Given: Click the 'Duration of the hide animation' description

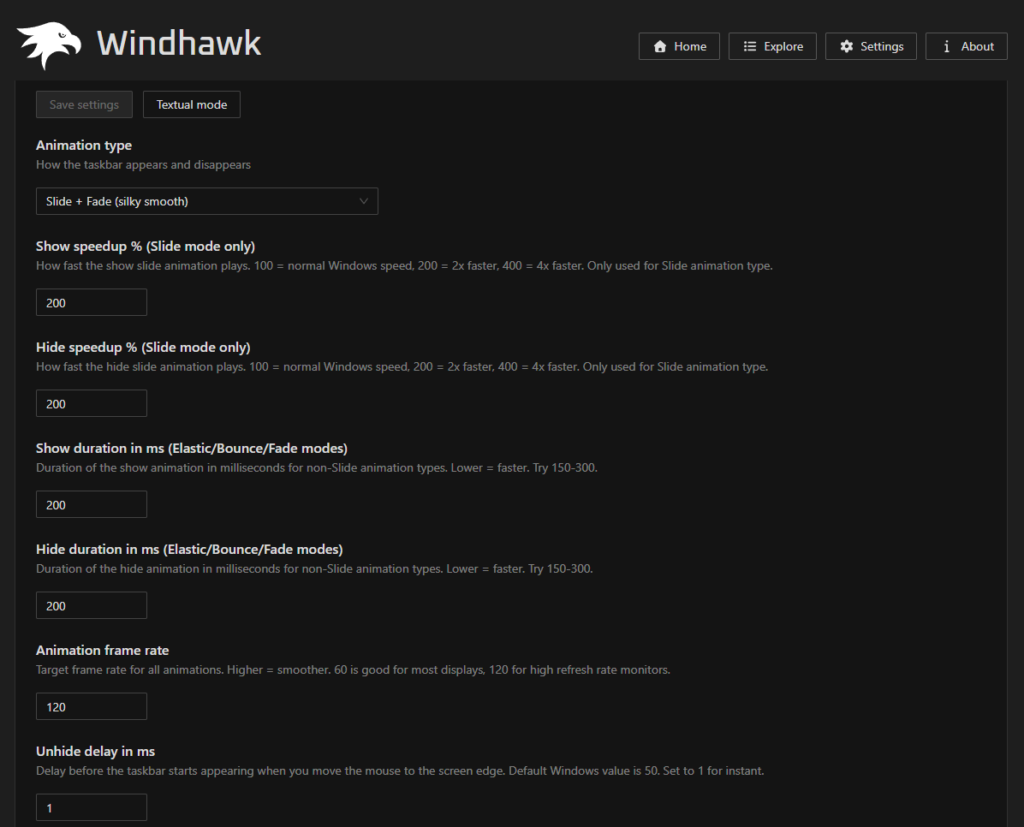Looking at the screenshot, I should click(x=314, y=568).
